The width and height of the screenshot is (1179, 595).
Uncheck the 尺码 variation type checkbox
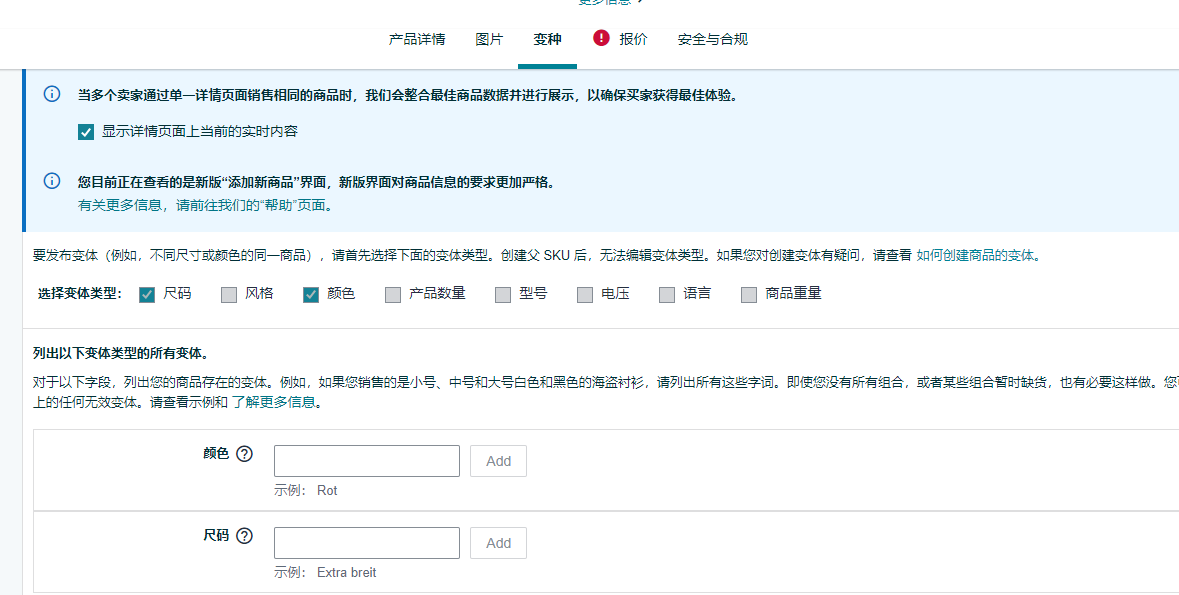147,294
